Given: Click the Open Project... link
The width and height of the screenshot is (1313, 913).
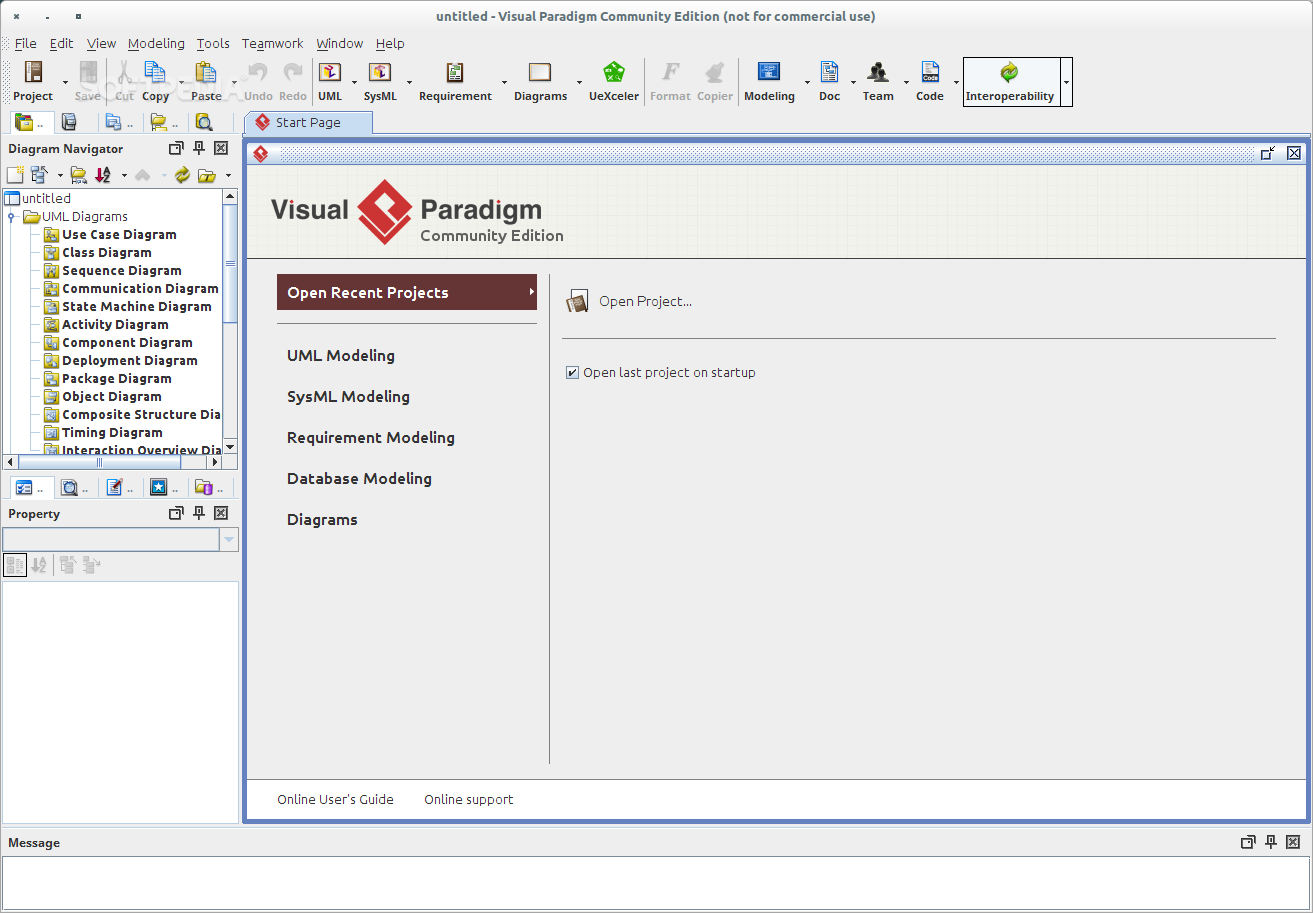Looking at the screenshot, I should 645,301.
